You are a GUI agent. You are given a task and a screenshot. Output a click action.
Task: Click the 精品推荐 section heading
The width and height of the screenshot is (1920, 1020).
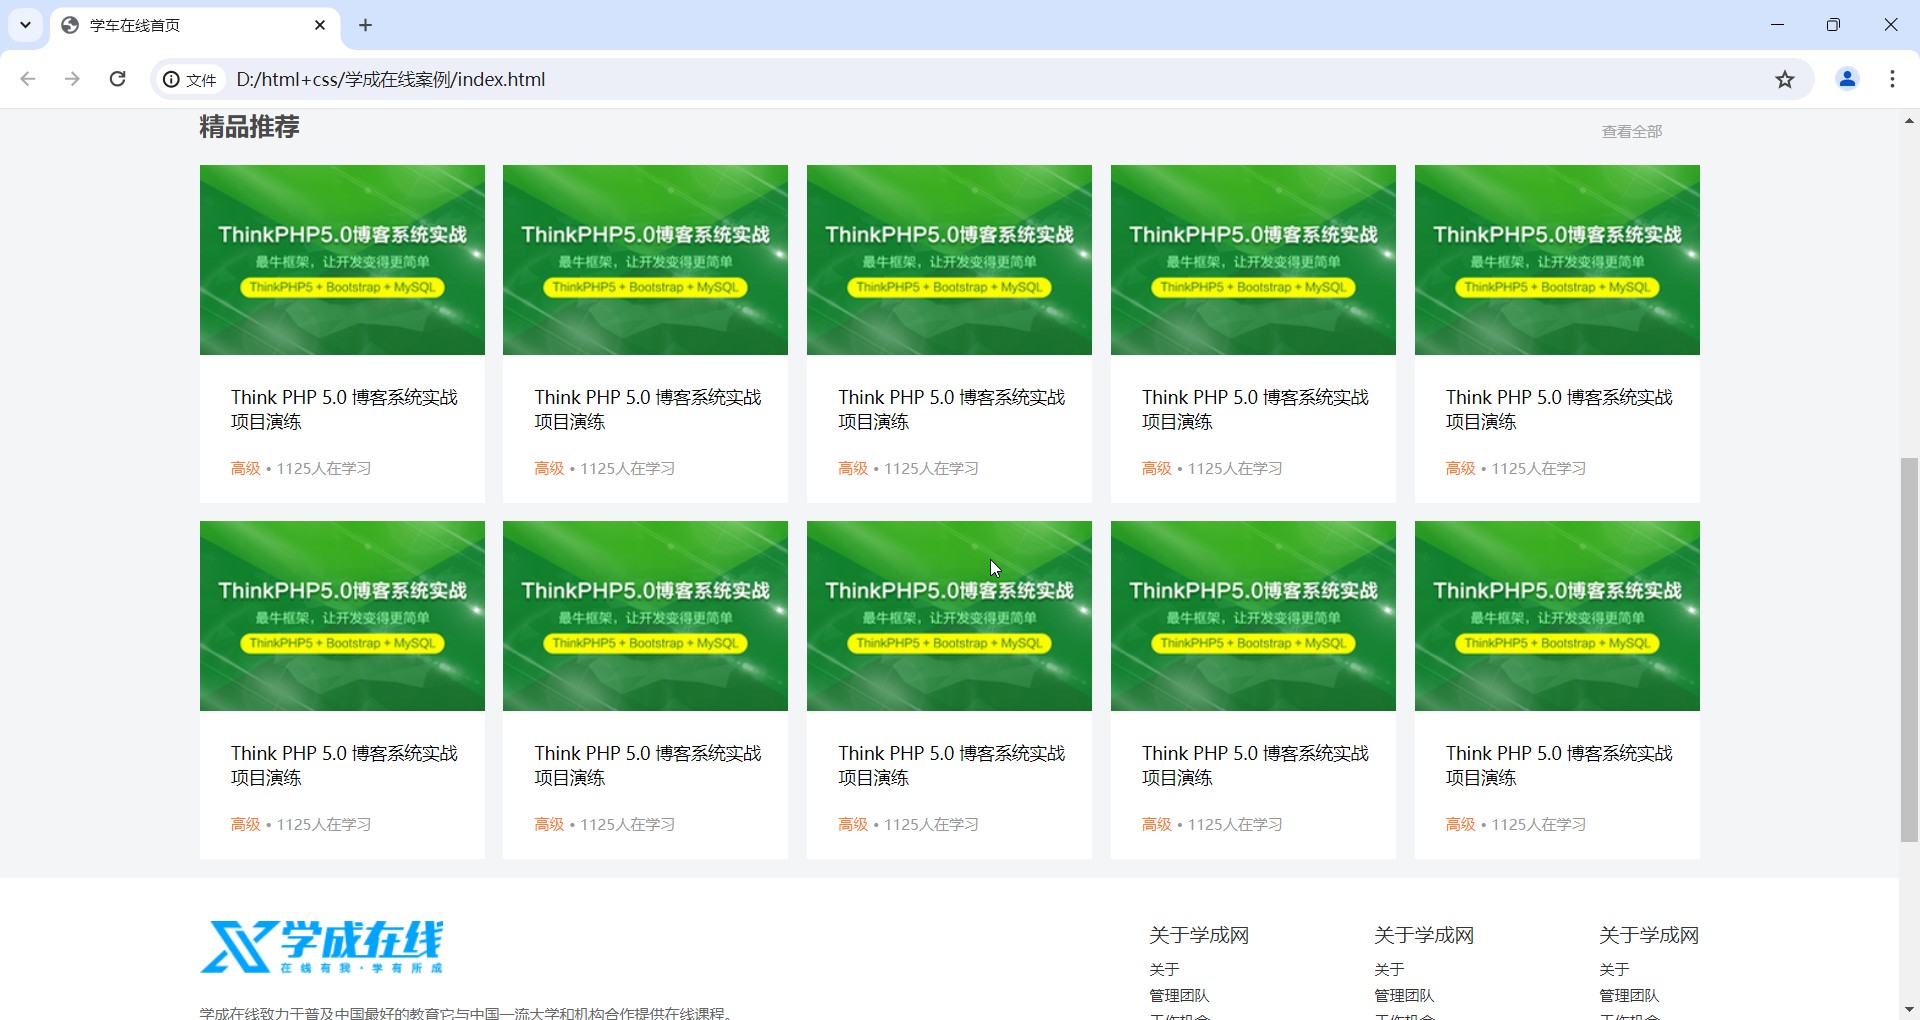pos(249,127)
